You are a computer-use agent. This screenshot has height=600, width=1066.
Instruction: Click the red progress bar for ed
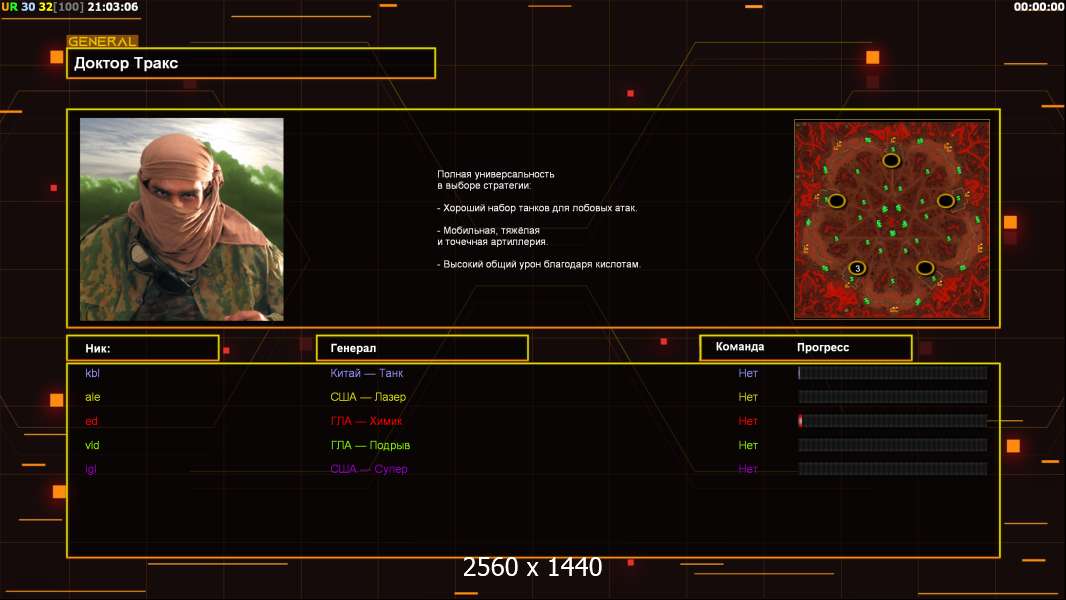(x=892, y=421)
